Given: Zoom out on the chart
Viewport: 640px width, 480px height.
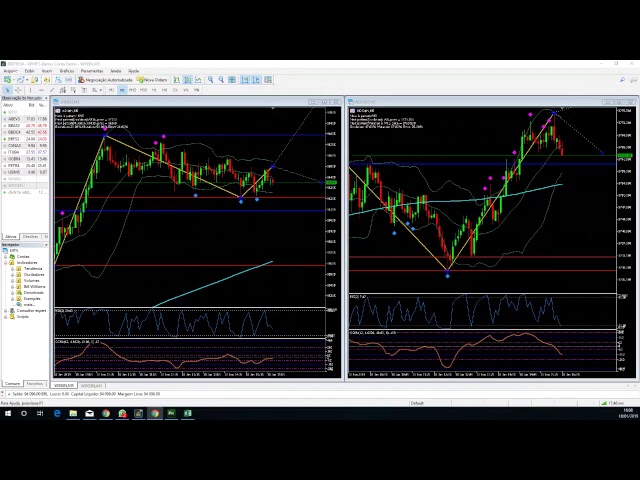Looking at the screenshot, I should [x=221, y=80].
